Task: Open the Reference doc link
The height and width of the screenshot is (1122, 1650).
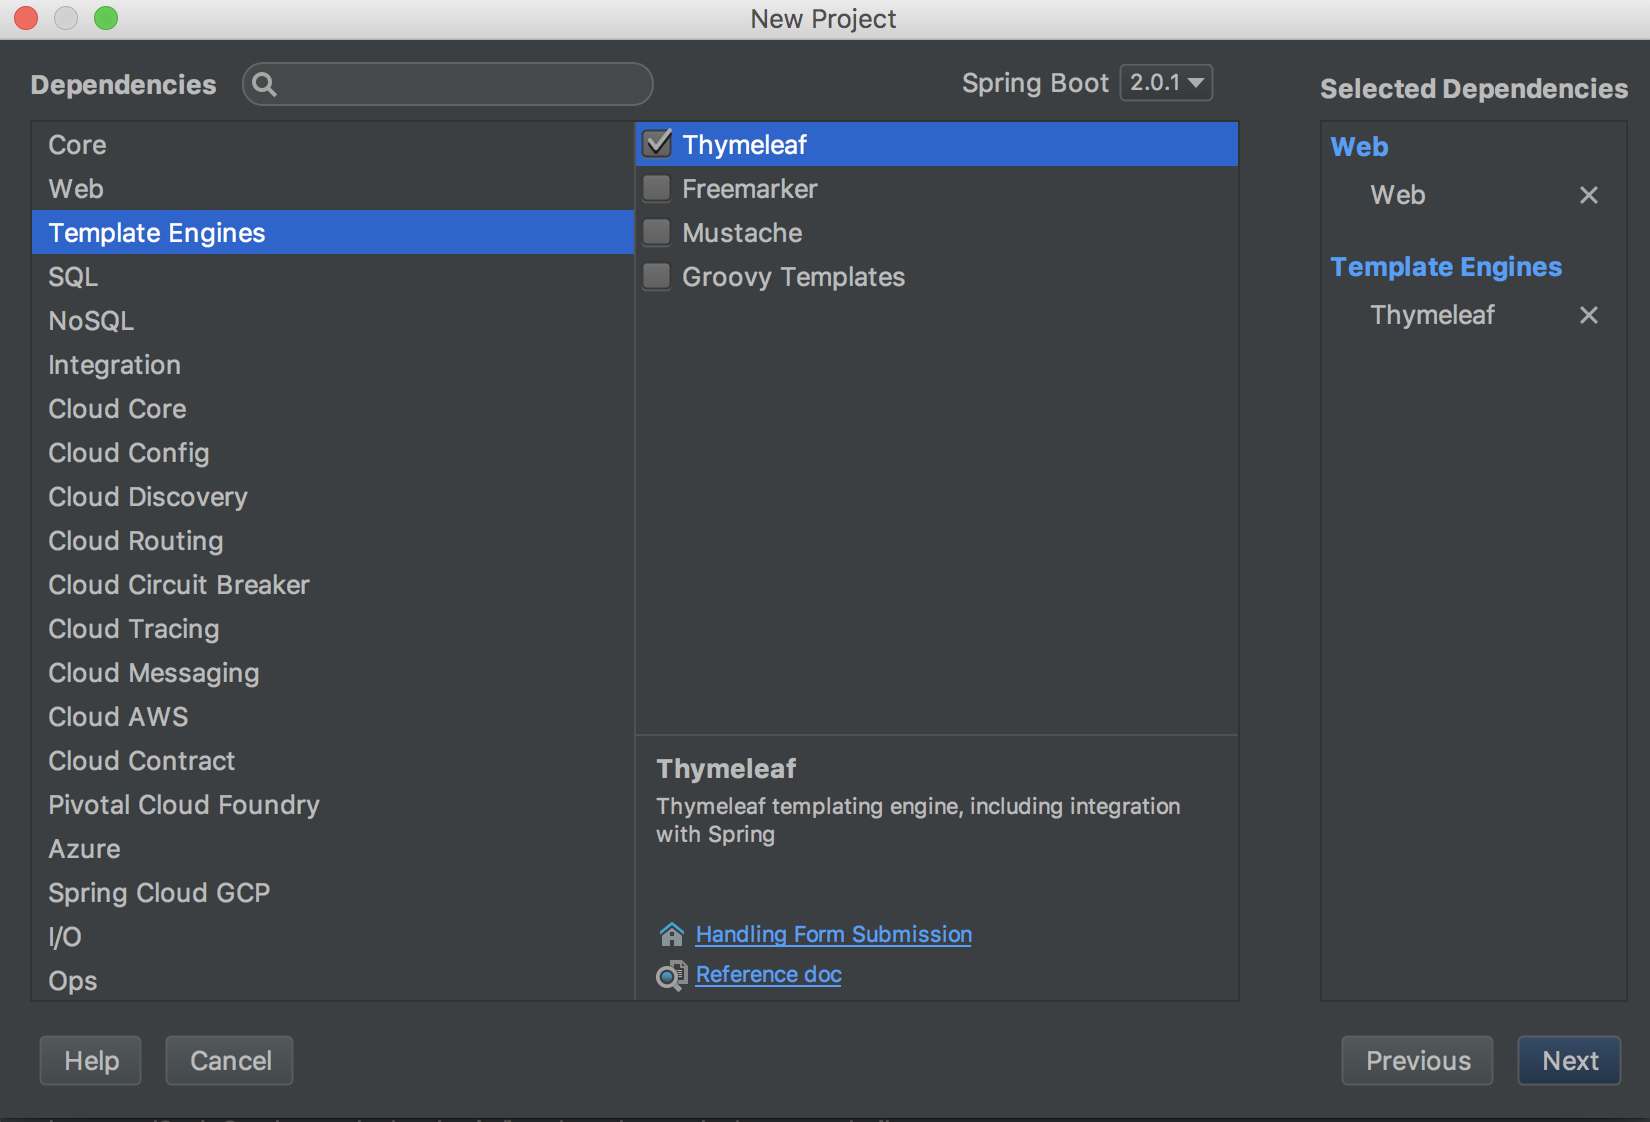Action: pos(768,975)
